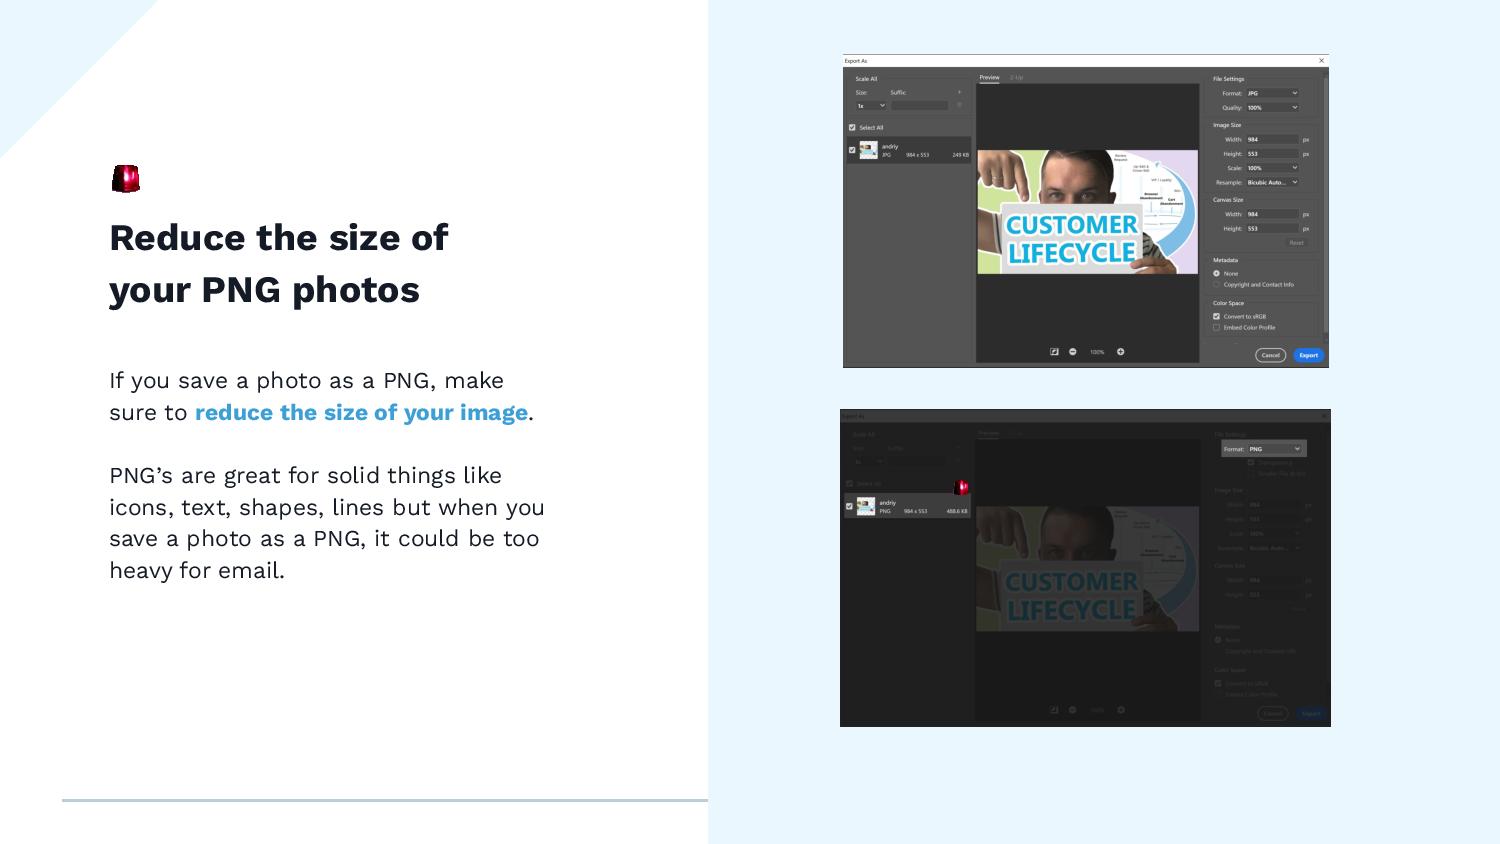Screen dimensions: 1500x844
Task: Click zoom in icon in dimmed PNG dialog
Action: 1121,710
